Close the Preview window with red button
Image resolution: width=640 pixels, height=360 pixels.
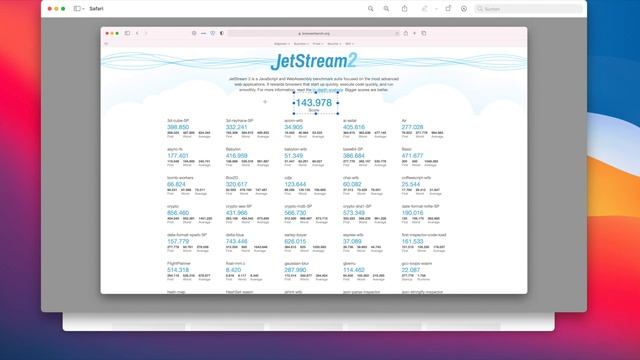tap(50, 9)
